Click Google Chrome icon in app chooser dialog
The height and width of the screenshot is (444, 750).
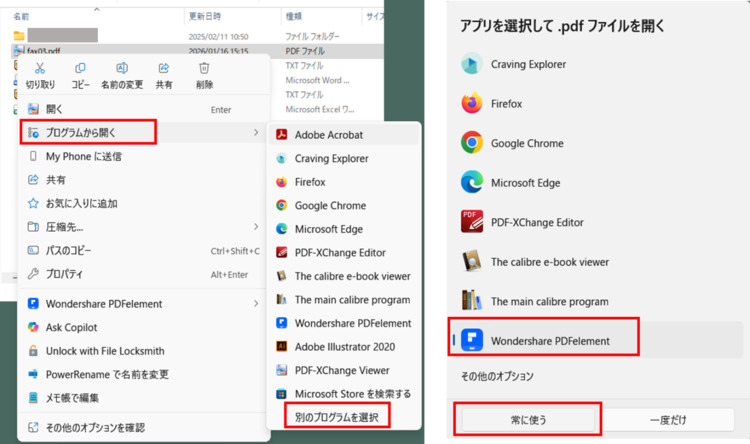point(472,143)
